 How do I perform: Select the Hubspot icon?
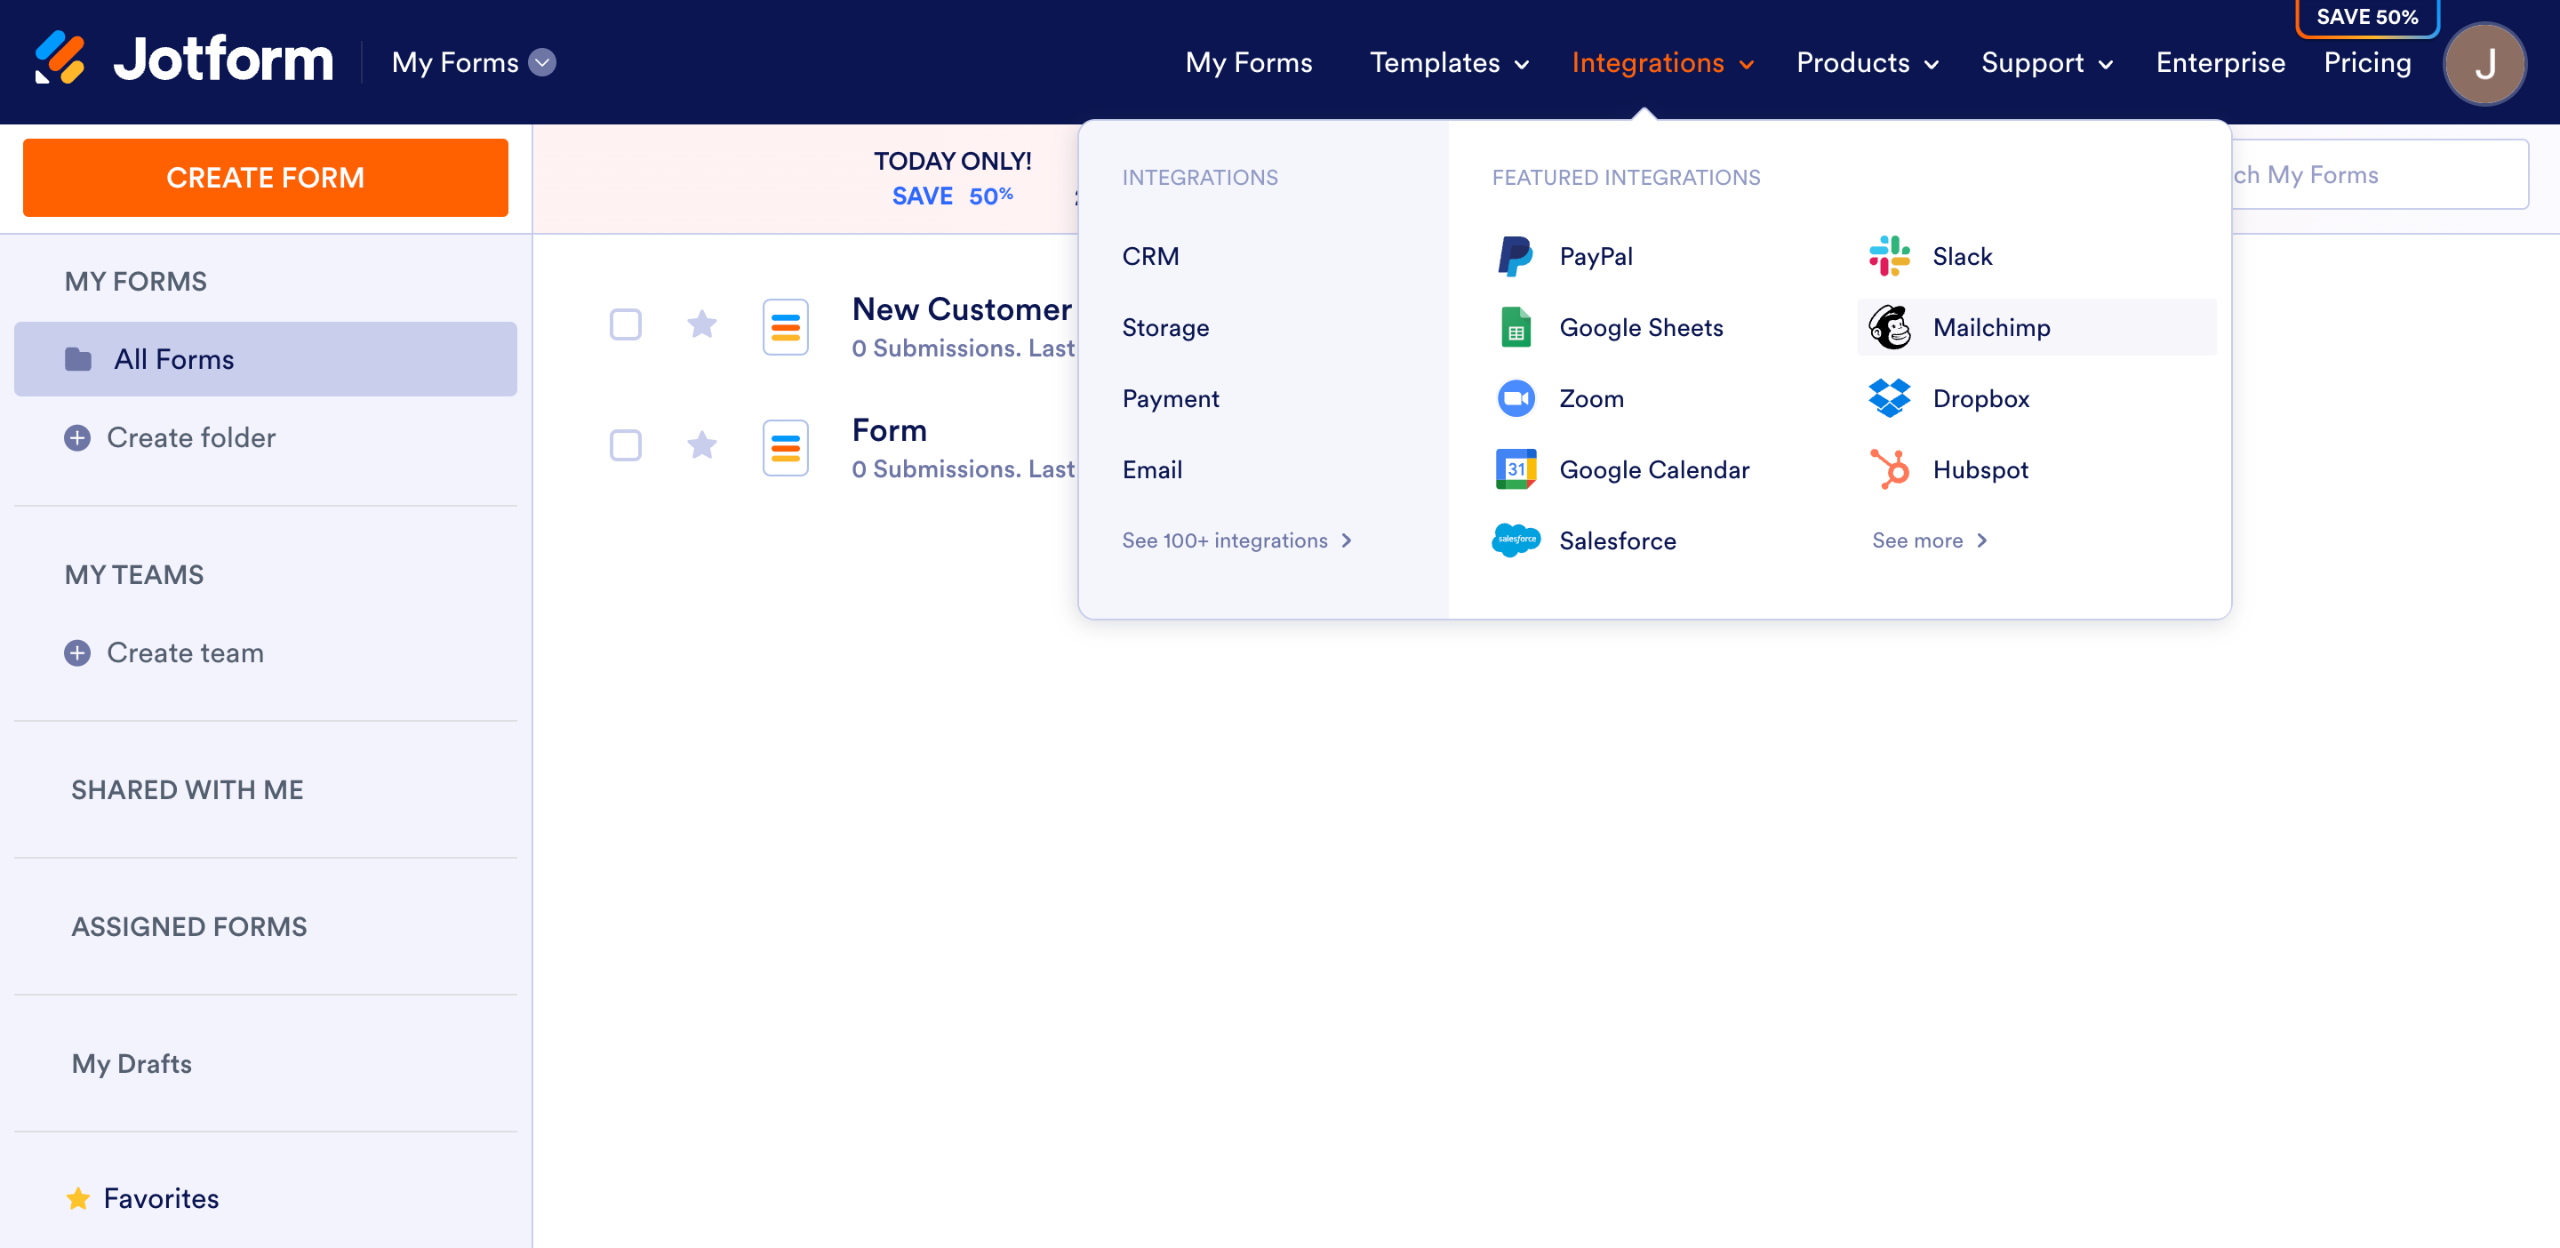tap(1889, 469)
